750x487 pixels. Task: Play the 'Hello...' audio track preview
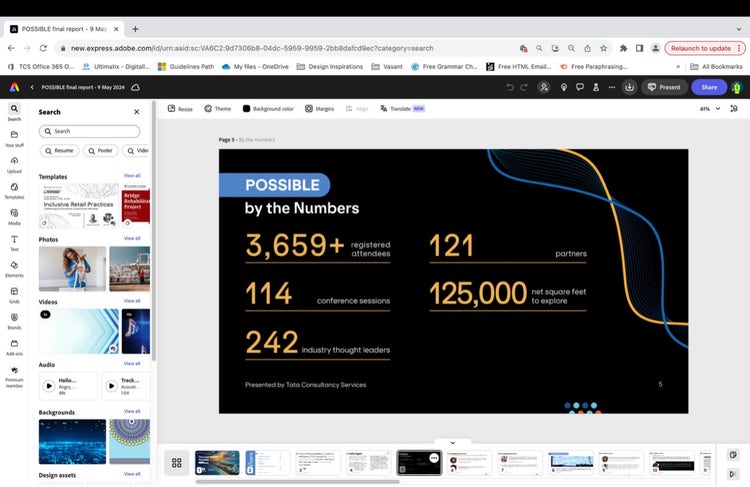[x=48, y=386]
